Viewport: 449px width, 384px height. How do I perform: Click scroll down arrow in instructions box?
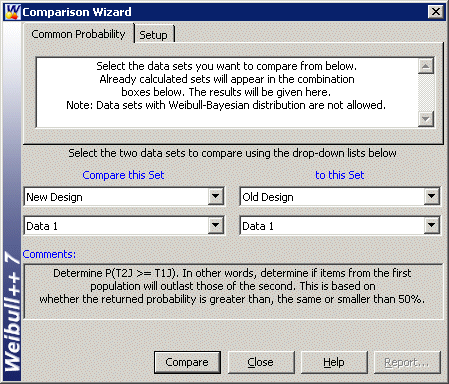click(x=426, y=118)
